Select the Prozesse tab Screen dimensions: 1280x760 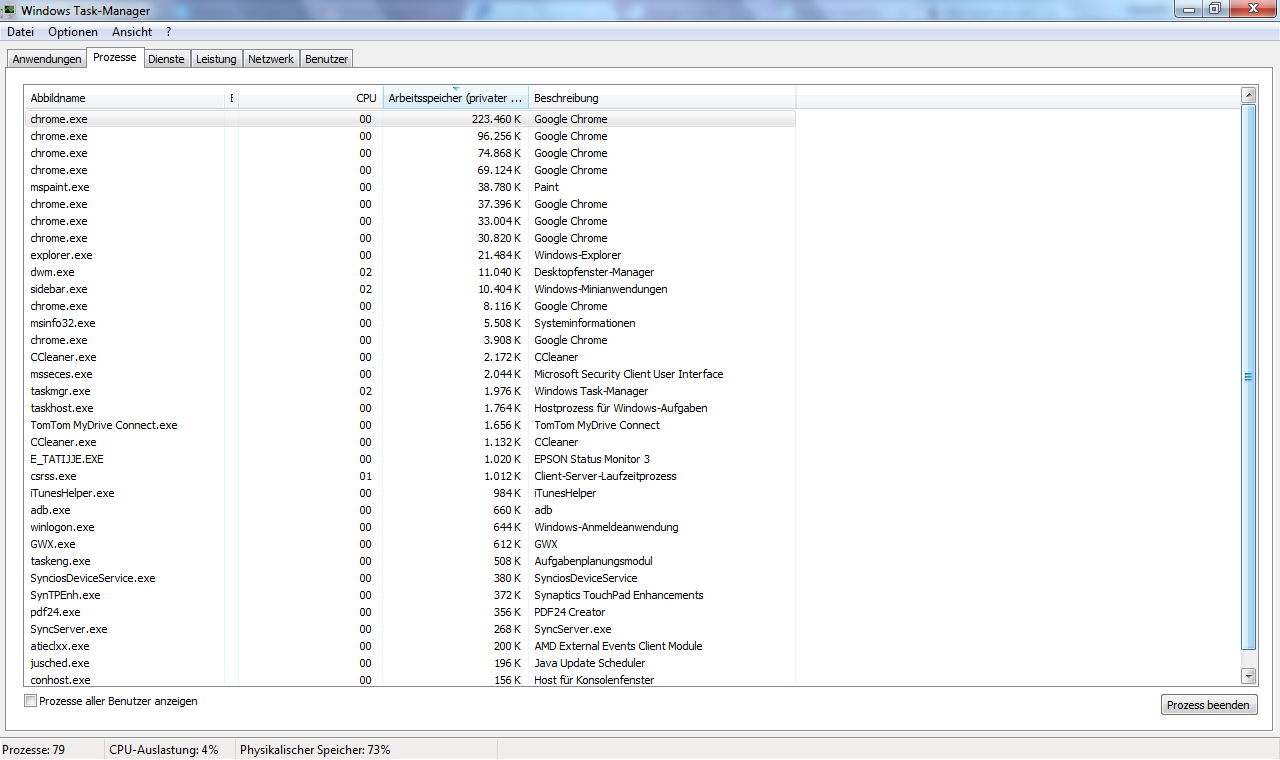[x=115, y=57]
